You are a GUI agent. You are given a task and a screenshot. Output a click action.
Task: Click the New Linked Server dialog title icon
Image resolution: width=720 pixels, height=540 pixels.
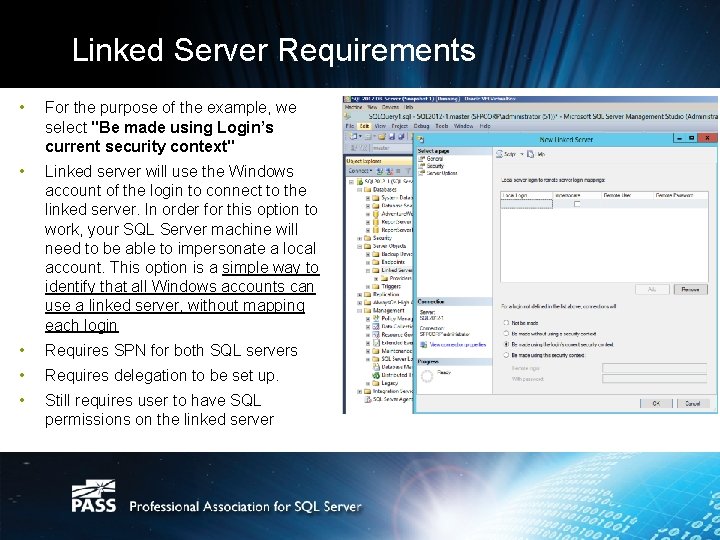coord(420,139)
